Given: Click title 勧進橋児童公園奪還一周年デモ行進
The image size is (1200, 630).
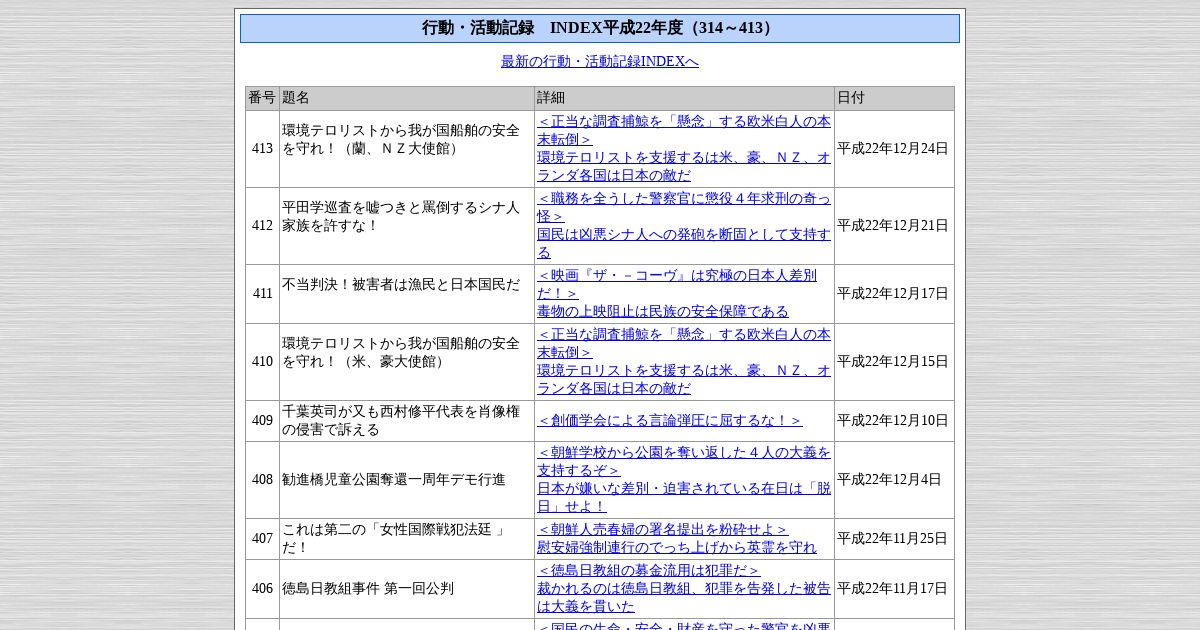Looking at the screenshot, I should coord(394,480).
